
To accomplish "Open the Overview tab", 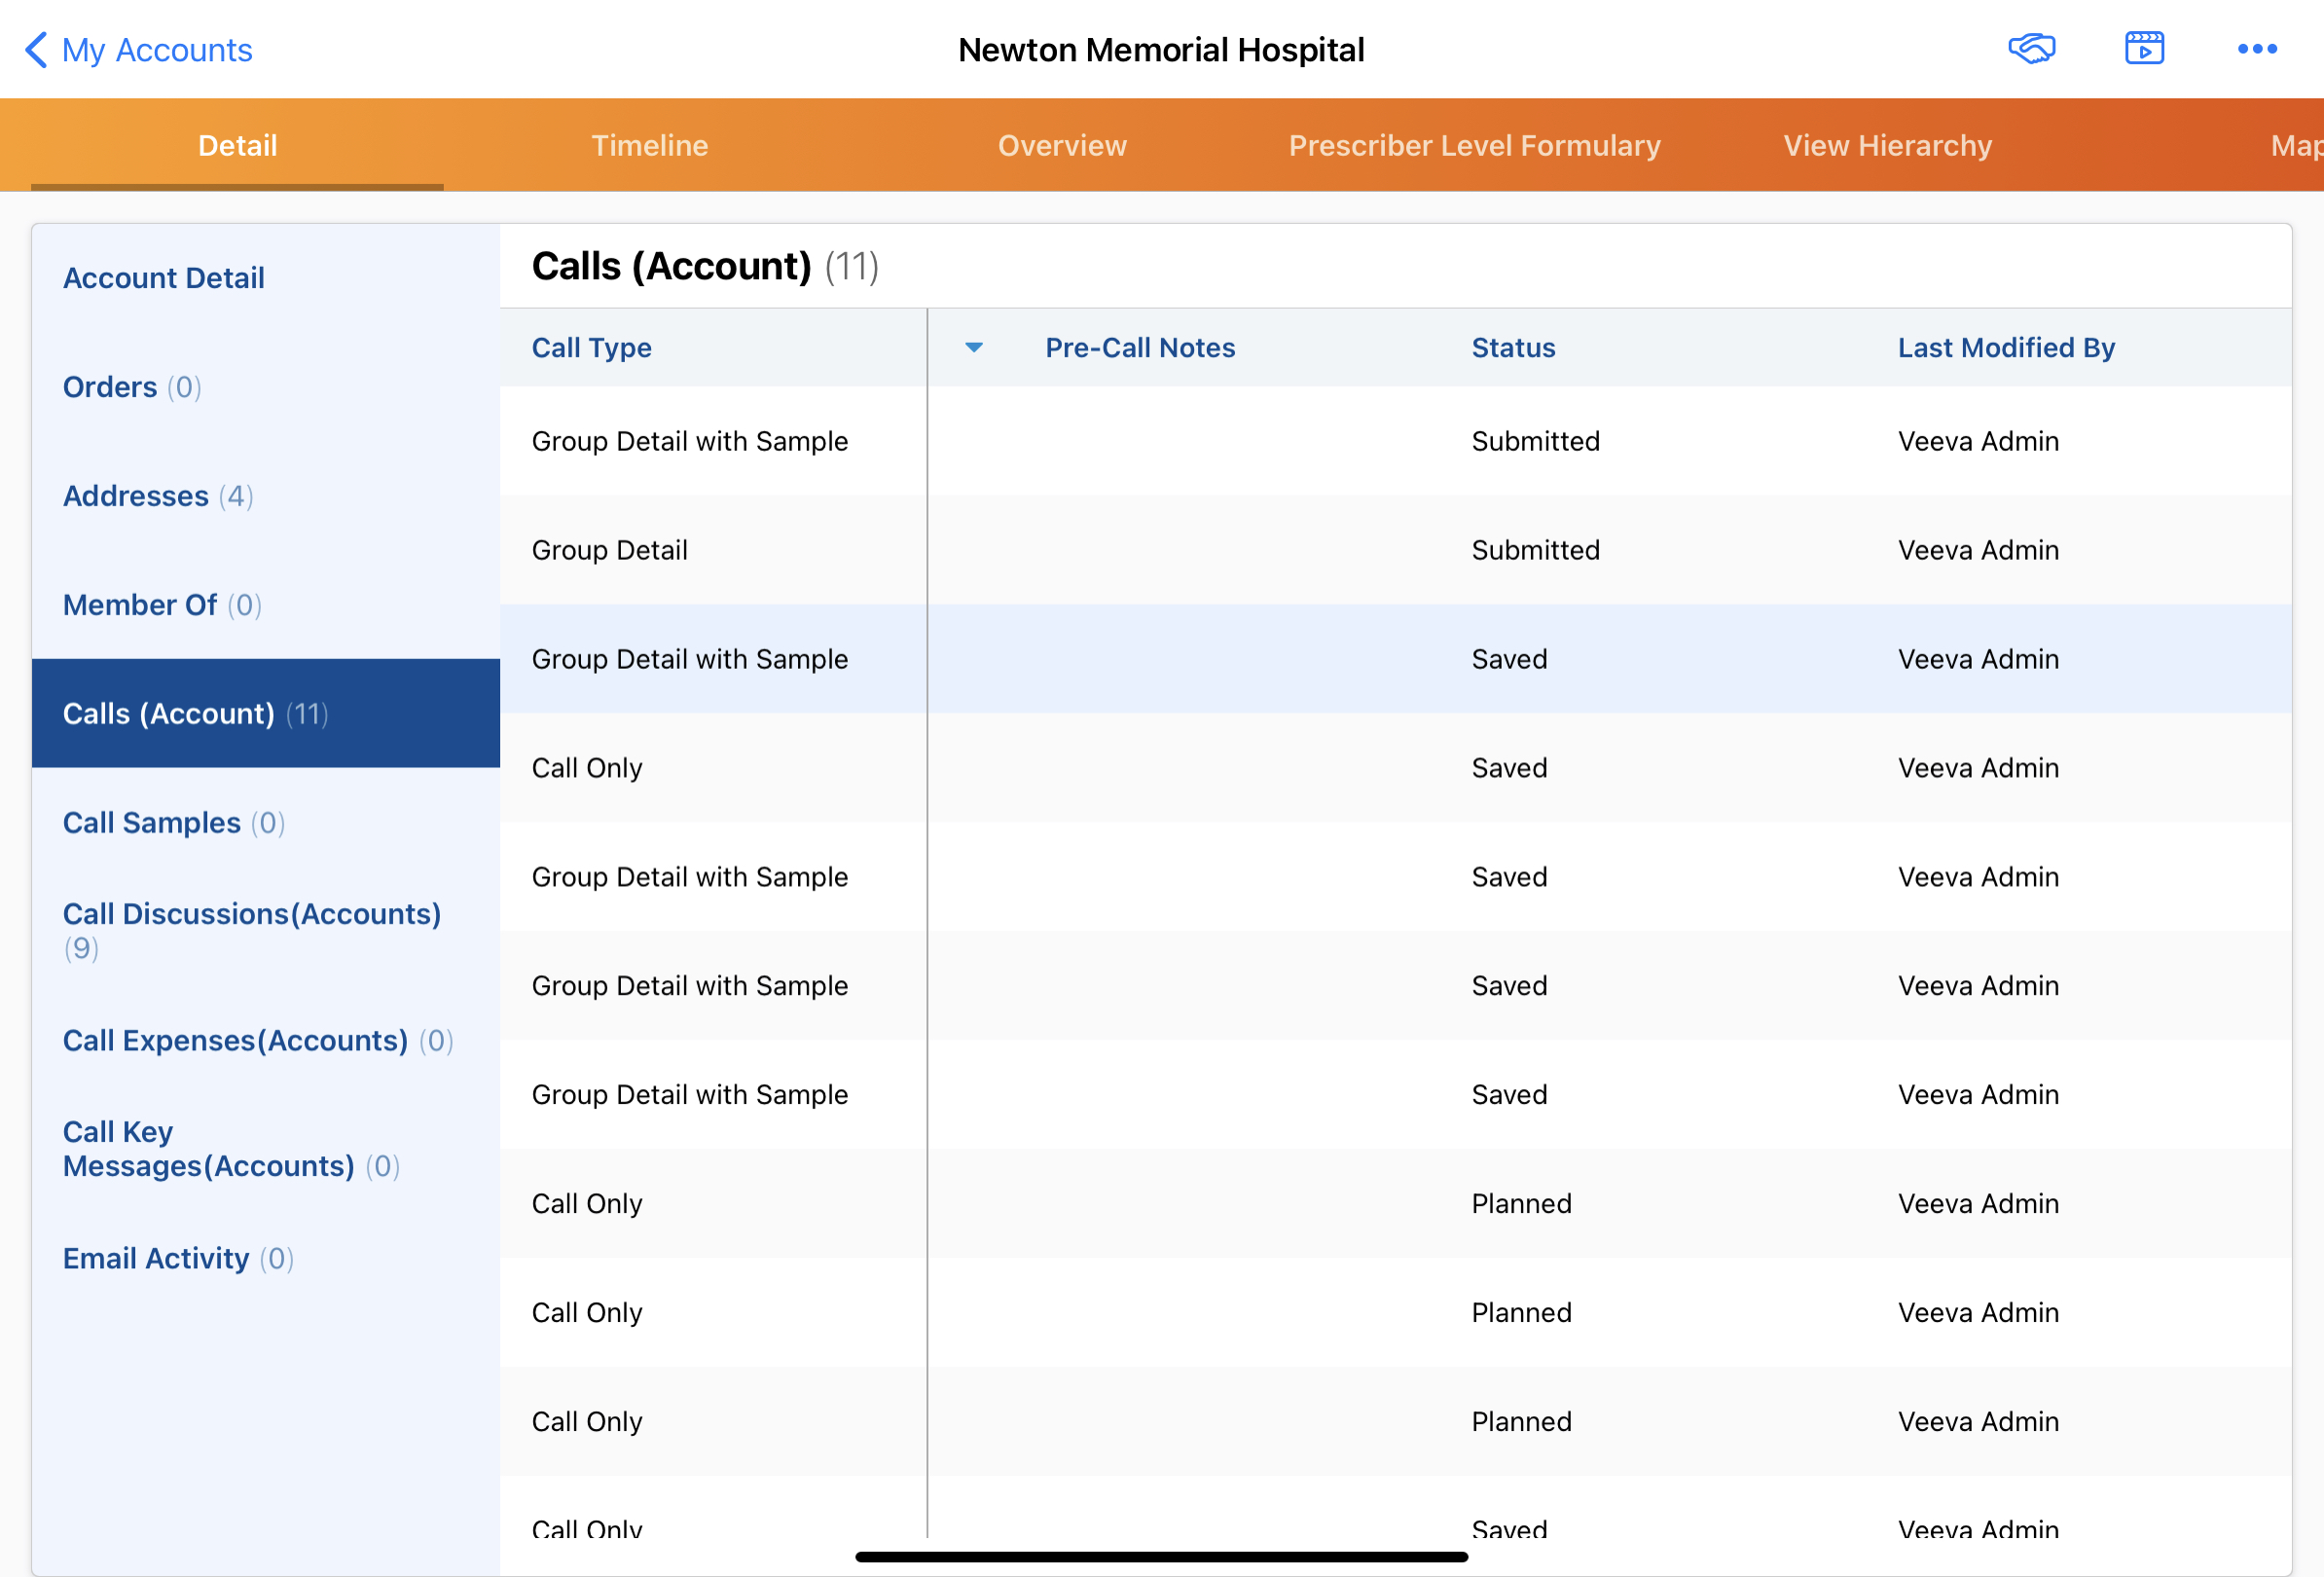I will 1061,146.
